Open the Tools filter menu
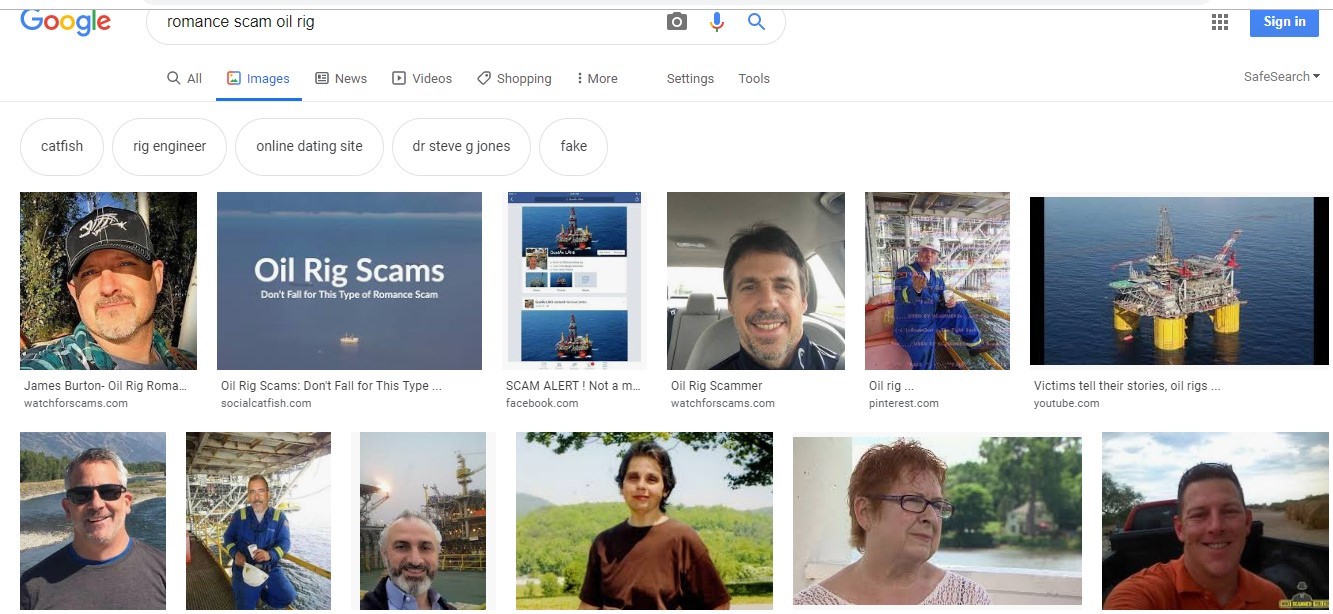Screen dimensions: 1333x614 [x=753, y=79]
